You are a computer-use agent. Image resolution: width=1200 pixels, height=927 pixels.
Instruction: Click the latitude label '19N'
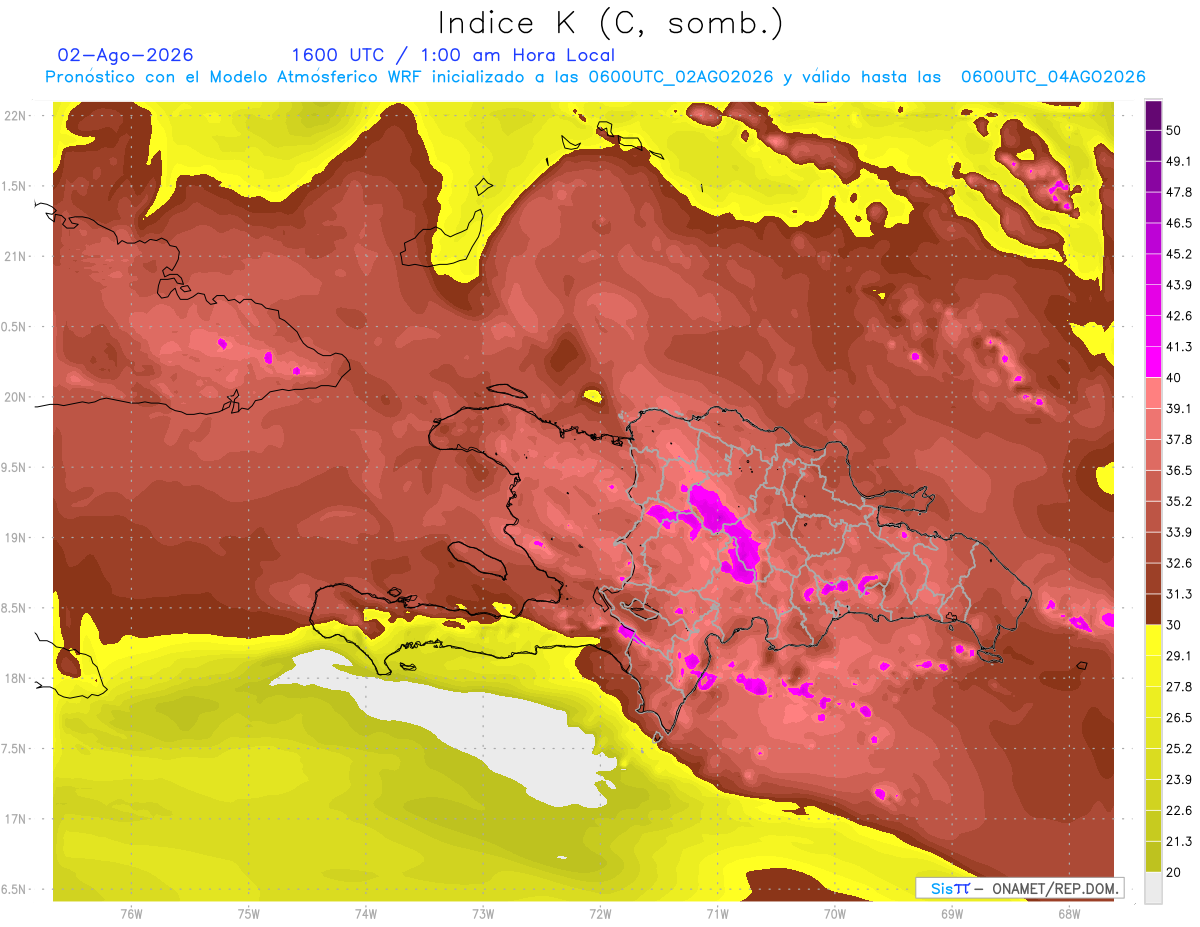[15, 538]
